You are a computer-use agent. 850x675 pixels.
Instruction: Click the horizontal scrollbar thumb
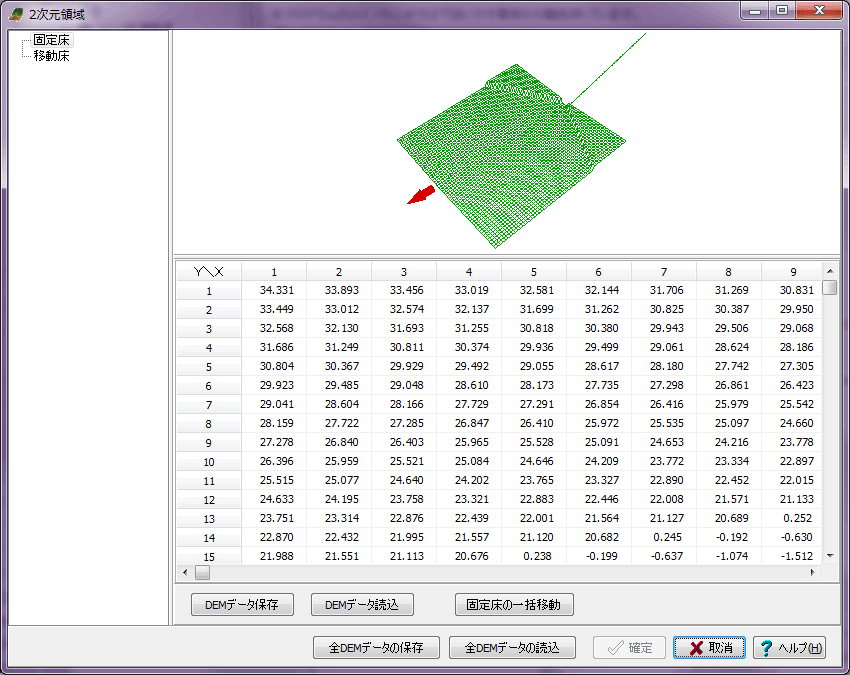click(x=202, y=572)
